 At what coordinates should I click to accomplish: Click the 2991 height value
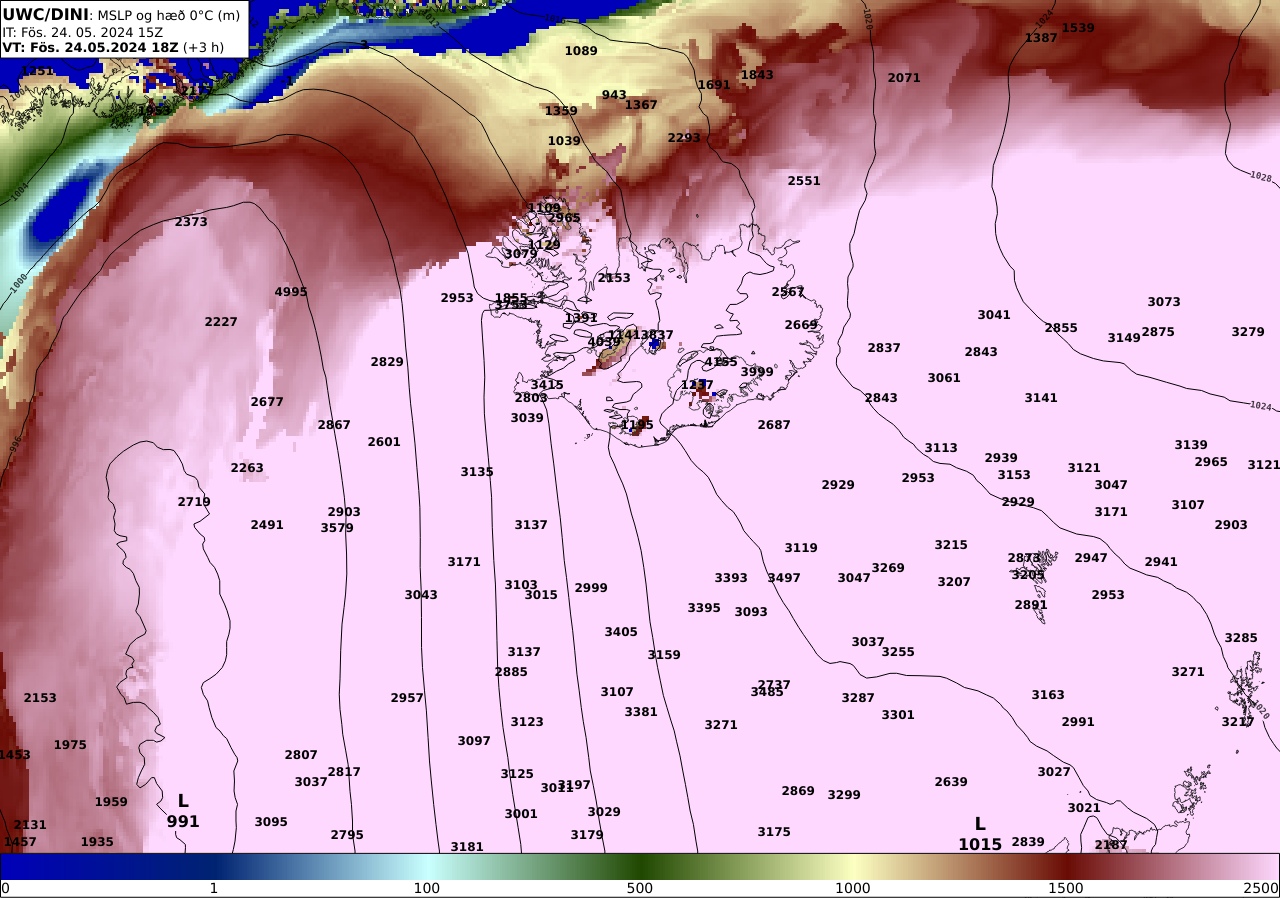pyautogui.click(x=1078, y=722)
